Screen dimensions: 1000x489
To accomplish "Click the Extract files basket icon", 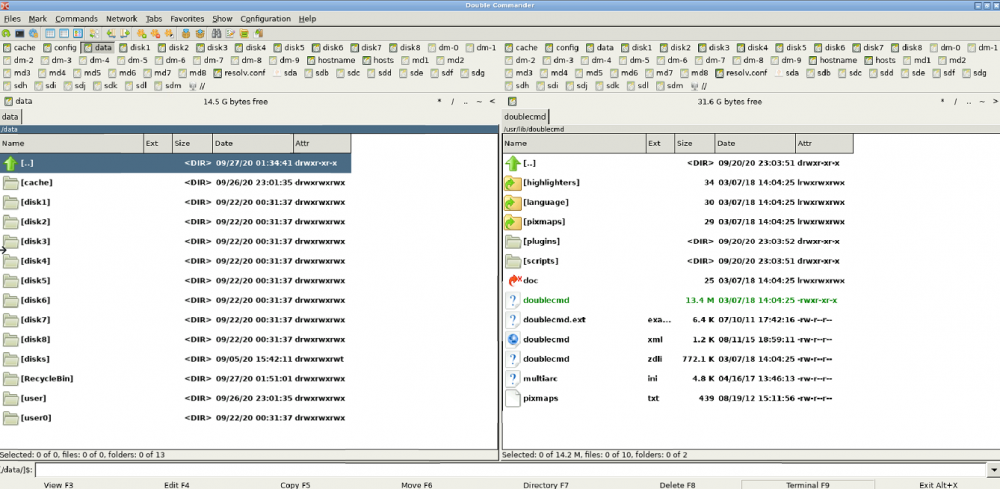I will pyautogui.click(x=200, y=33).
